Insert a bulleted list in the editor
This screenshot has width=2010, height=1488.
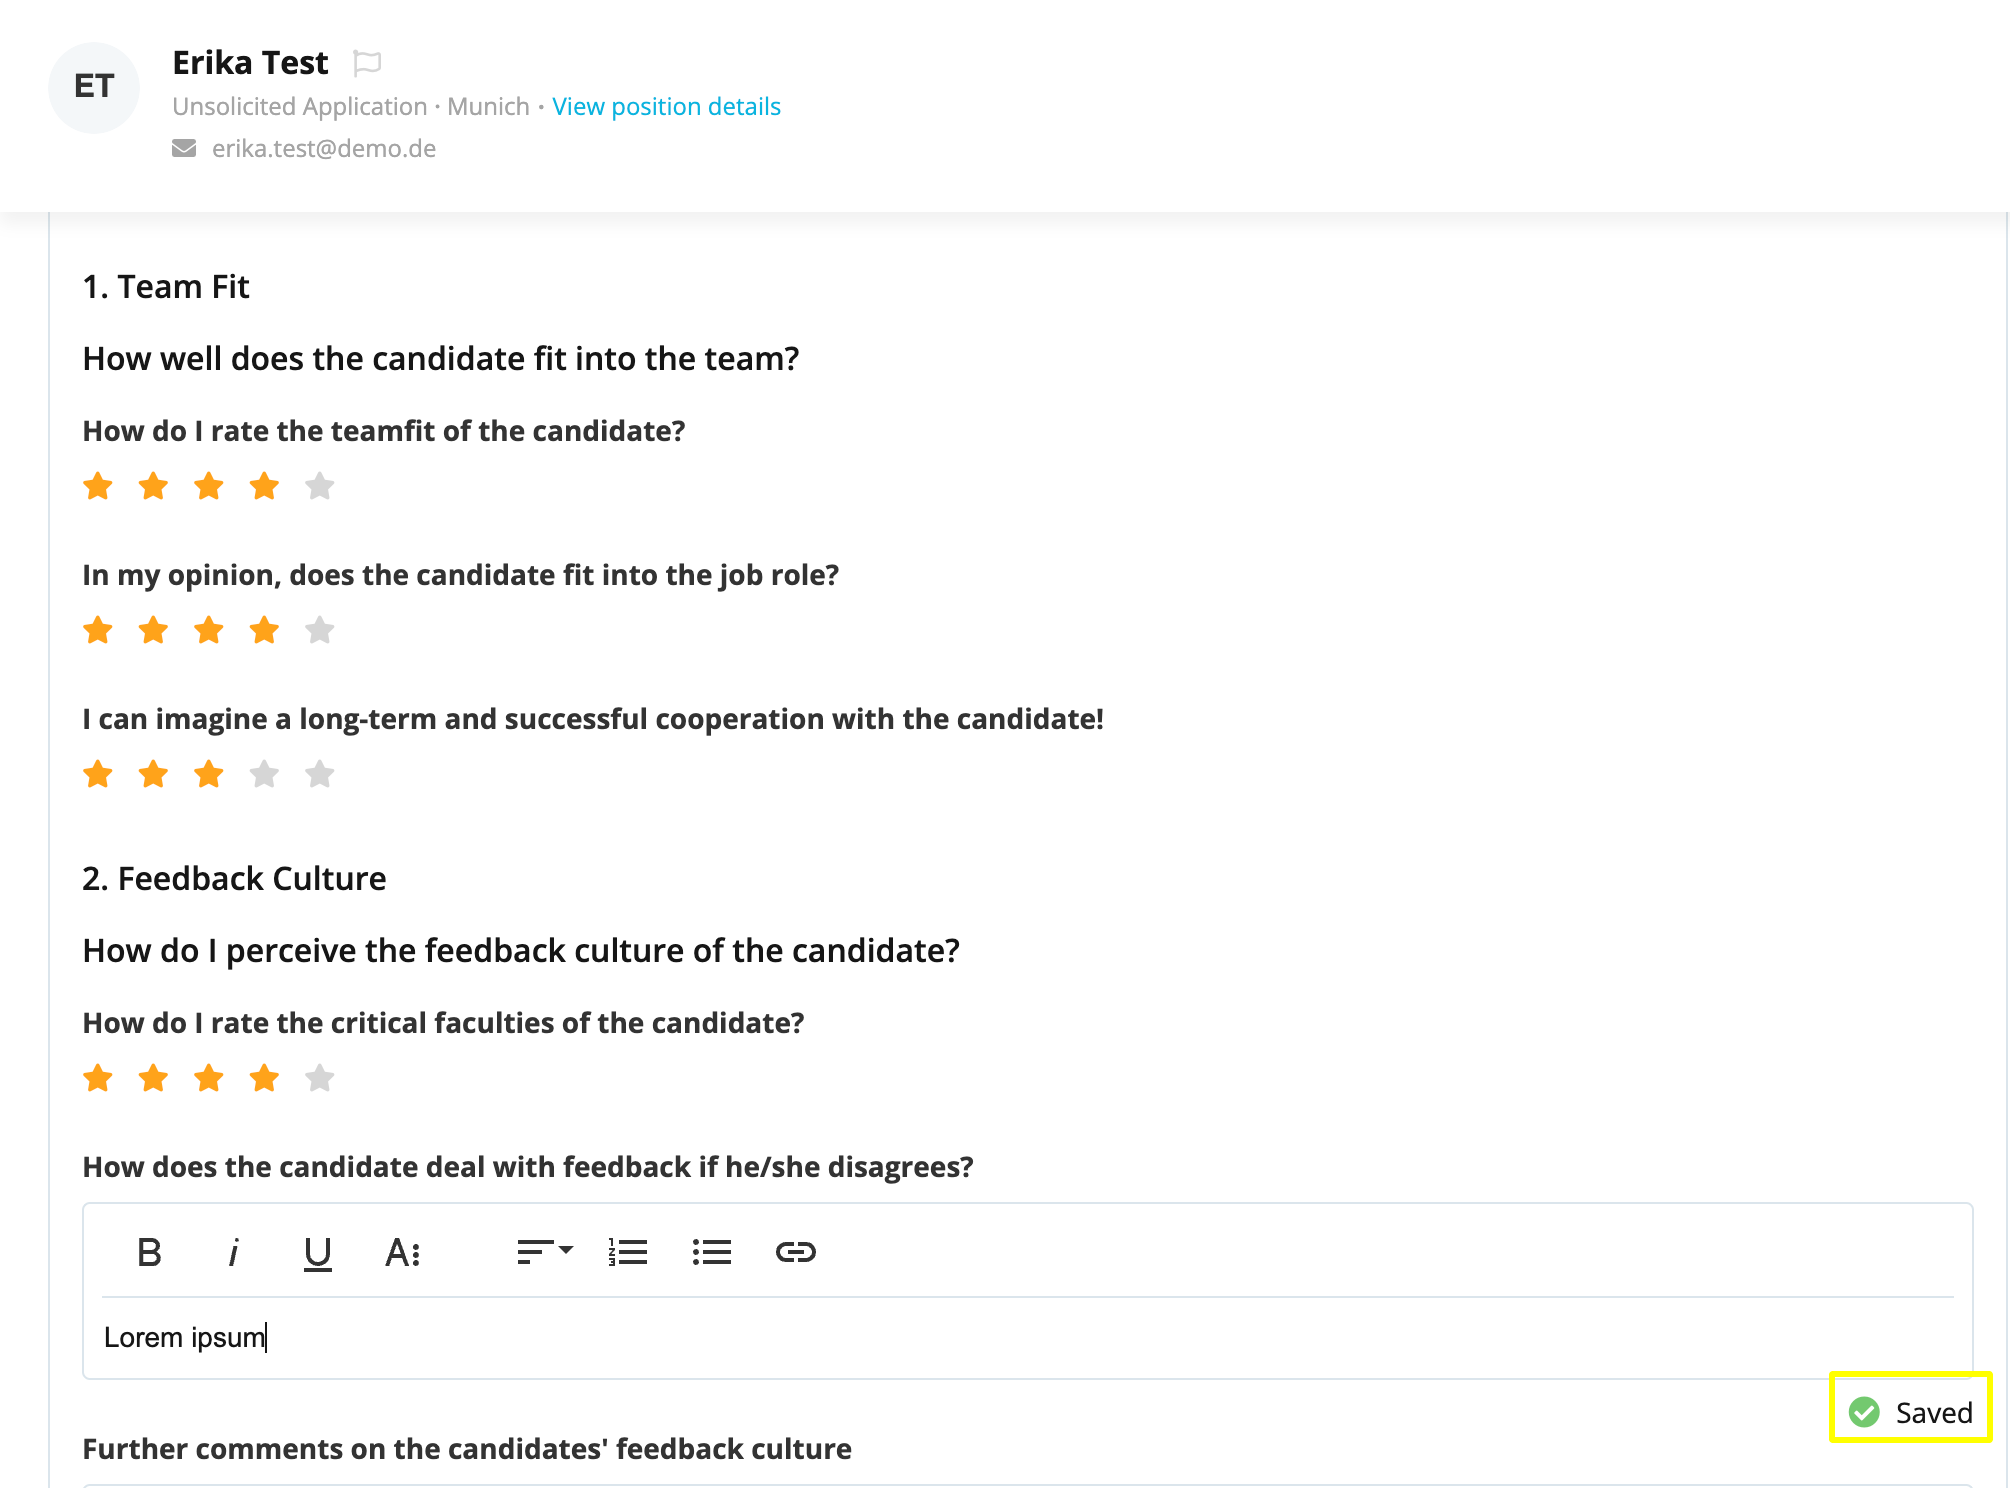tap(712, 1252)
